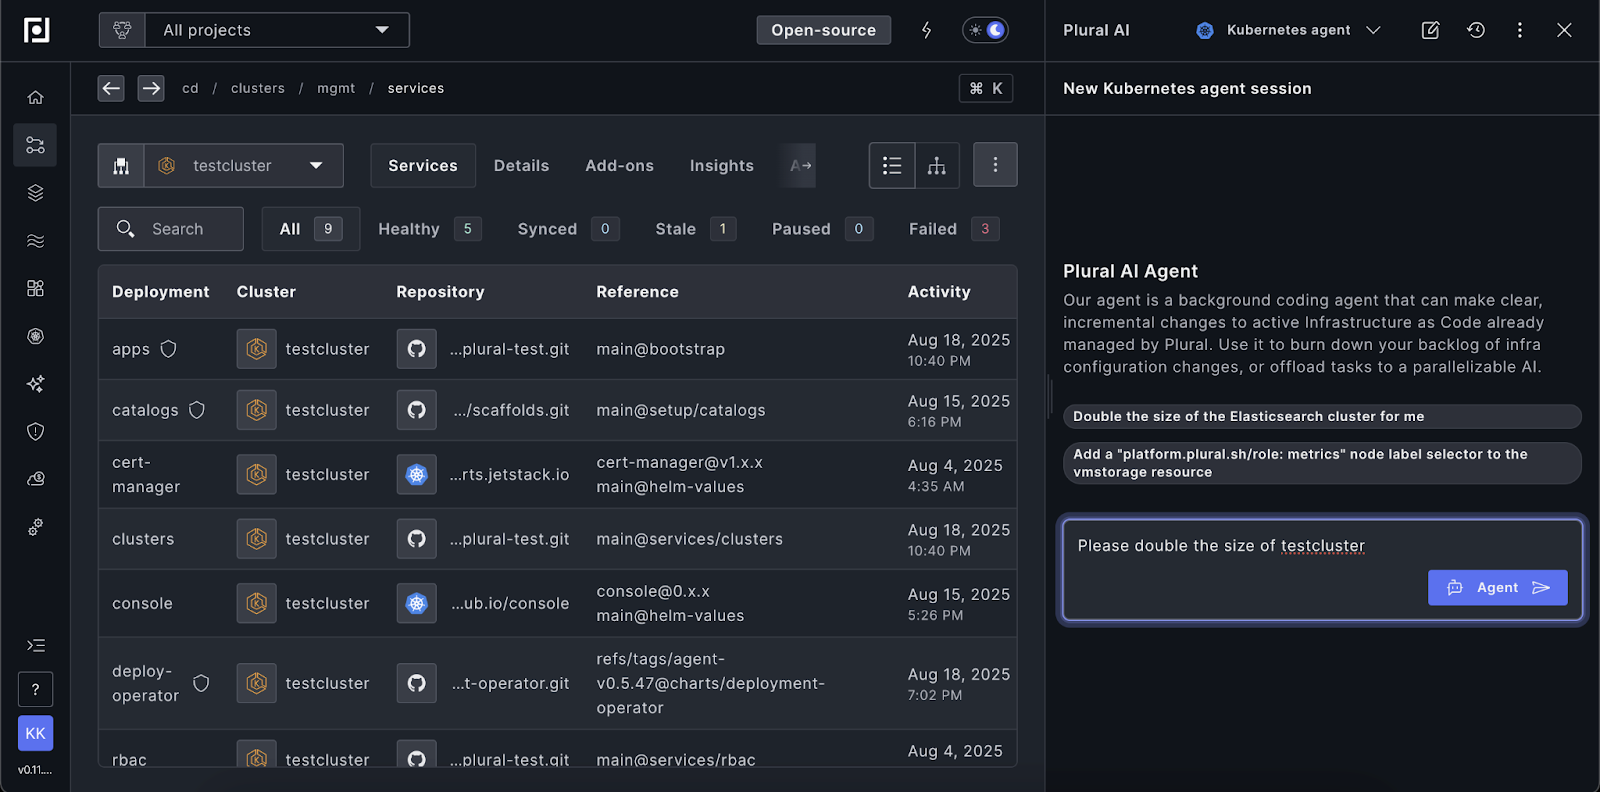This screenshot has height=792, width=1600.
Task: Click the services Search field
Action: tap(171, 229)
